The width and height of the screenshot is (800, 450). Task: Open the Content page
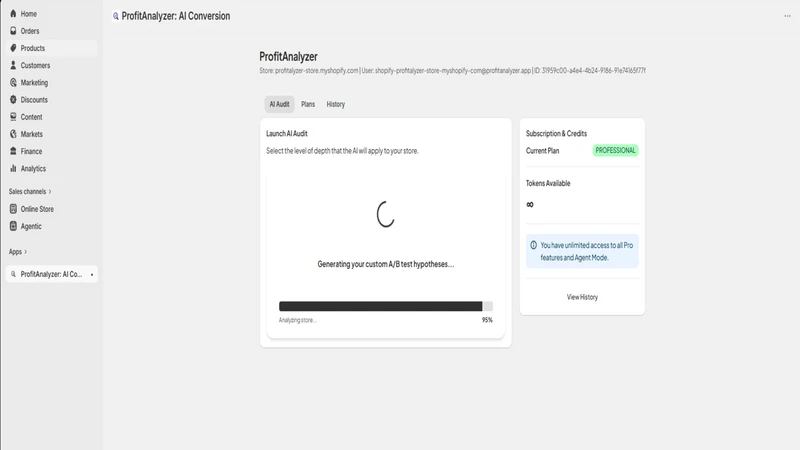tap(51, 117)
